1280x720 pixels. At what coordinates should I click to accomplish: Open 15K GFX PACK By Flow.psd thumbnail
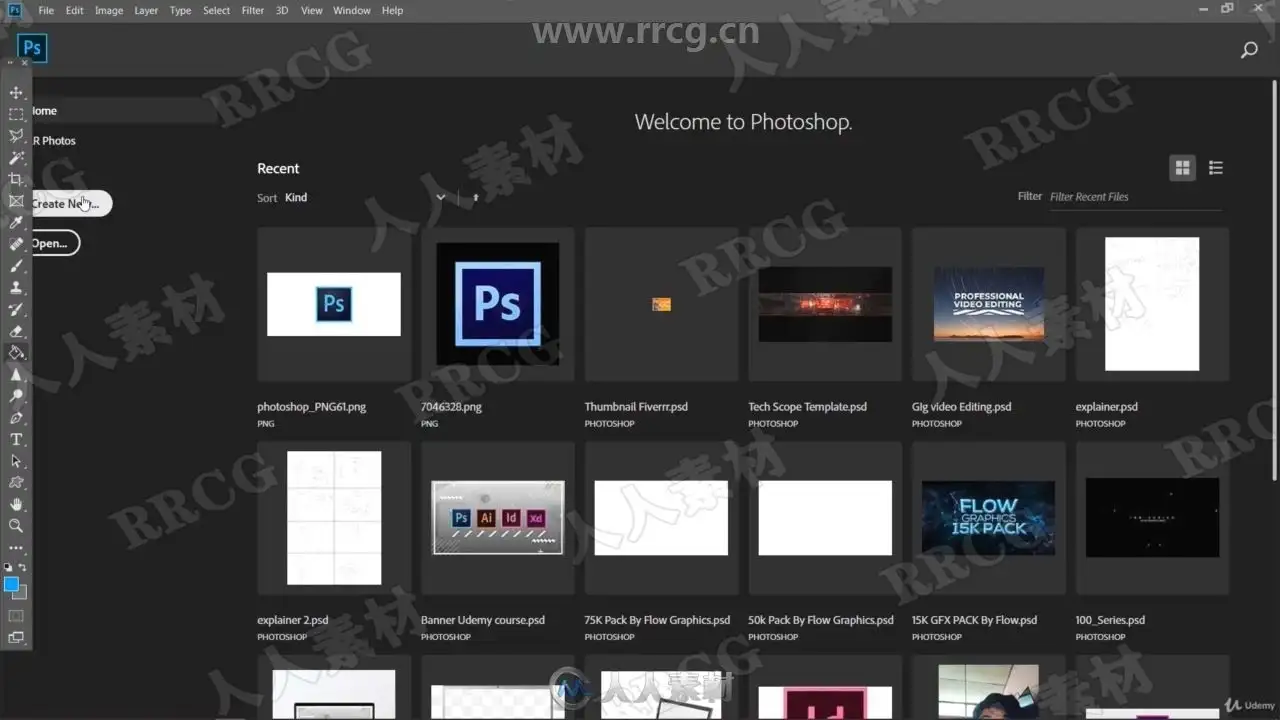coord(989,518)
